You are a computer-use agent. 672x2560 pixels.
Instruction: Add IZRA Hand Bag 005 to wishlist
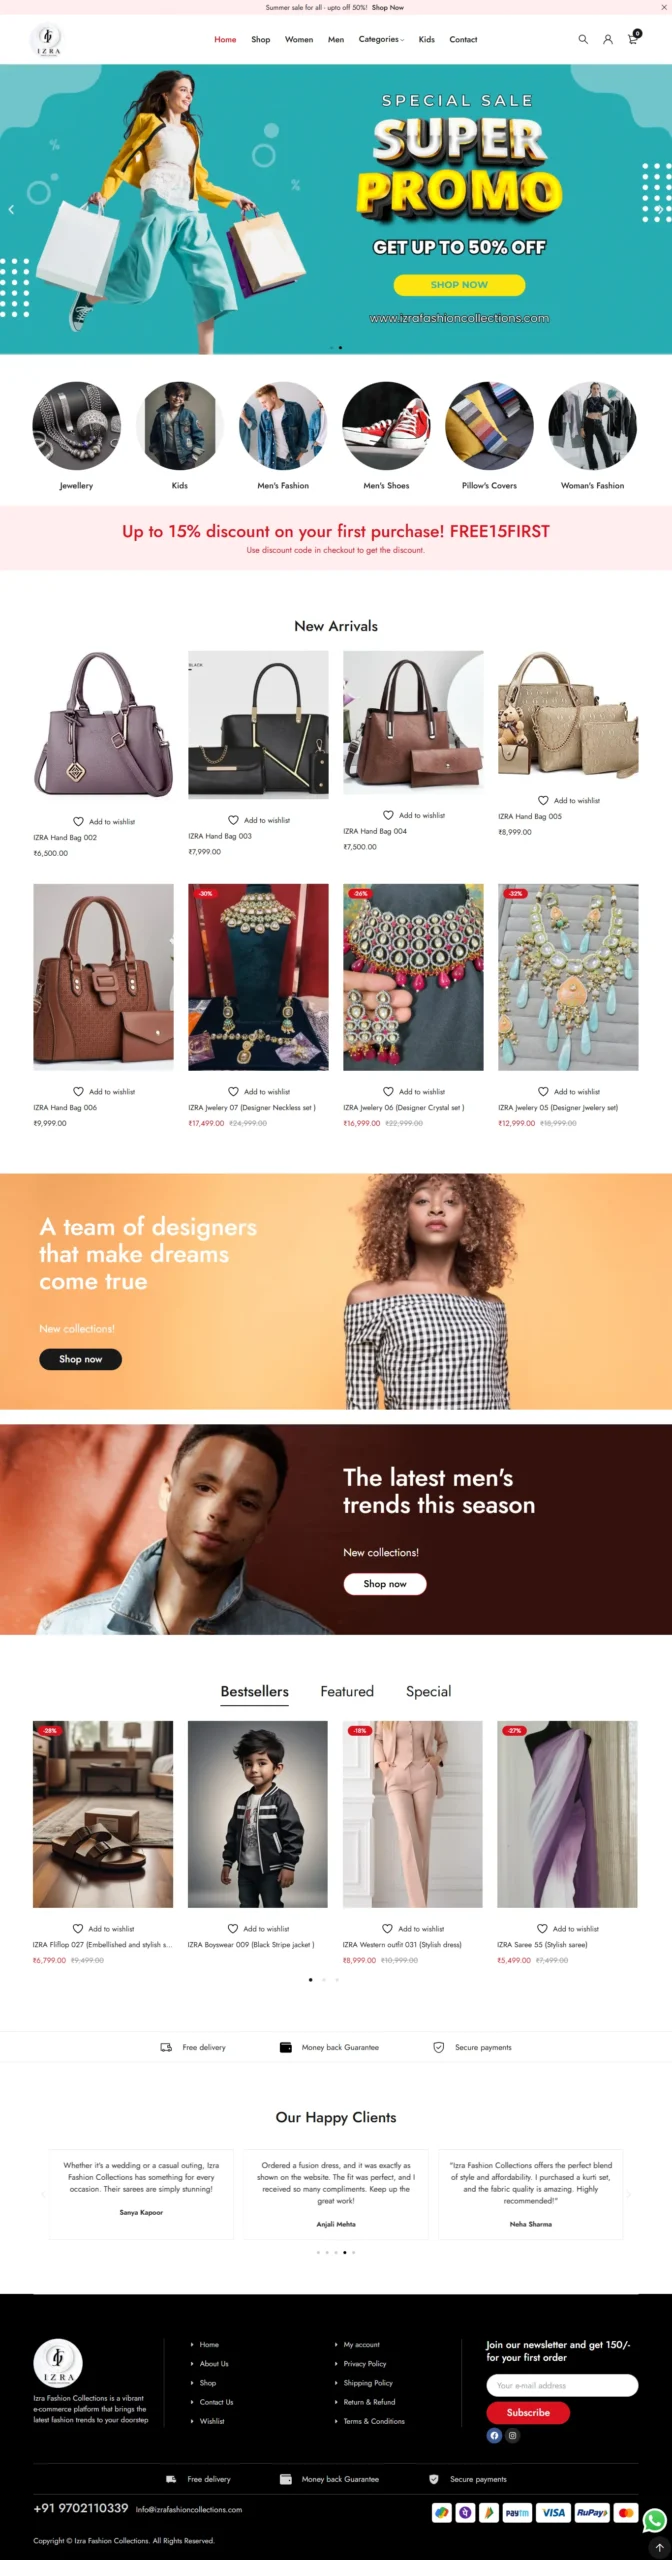pyautogui.click(x=569, y=800)
